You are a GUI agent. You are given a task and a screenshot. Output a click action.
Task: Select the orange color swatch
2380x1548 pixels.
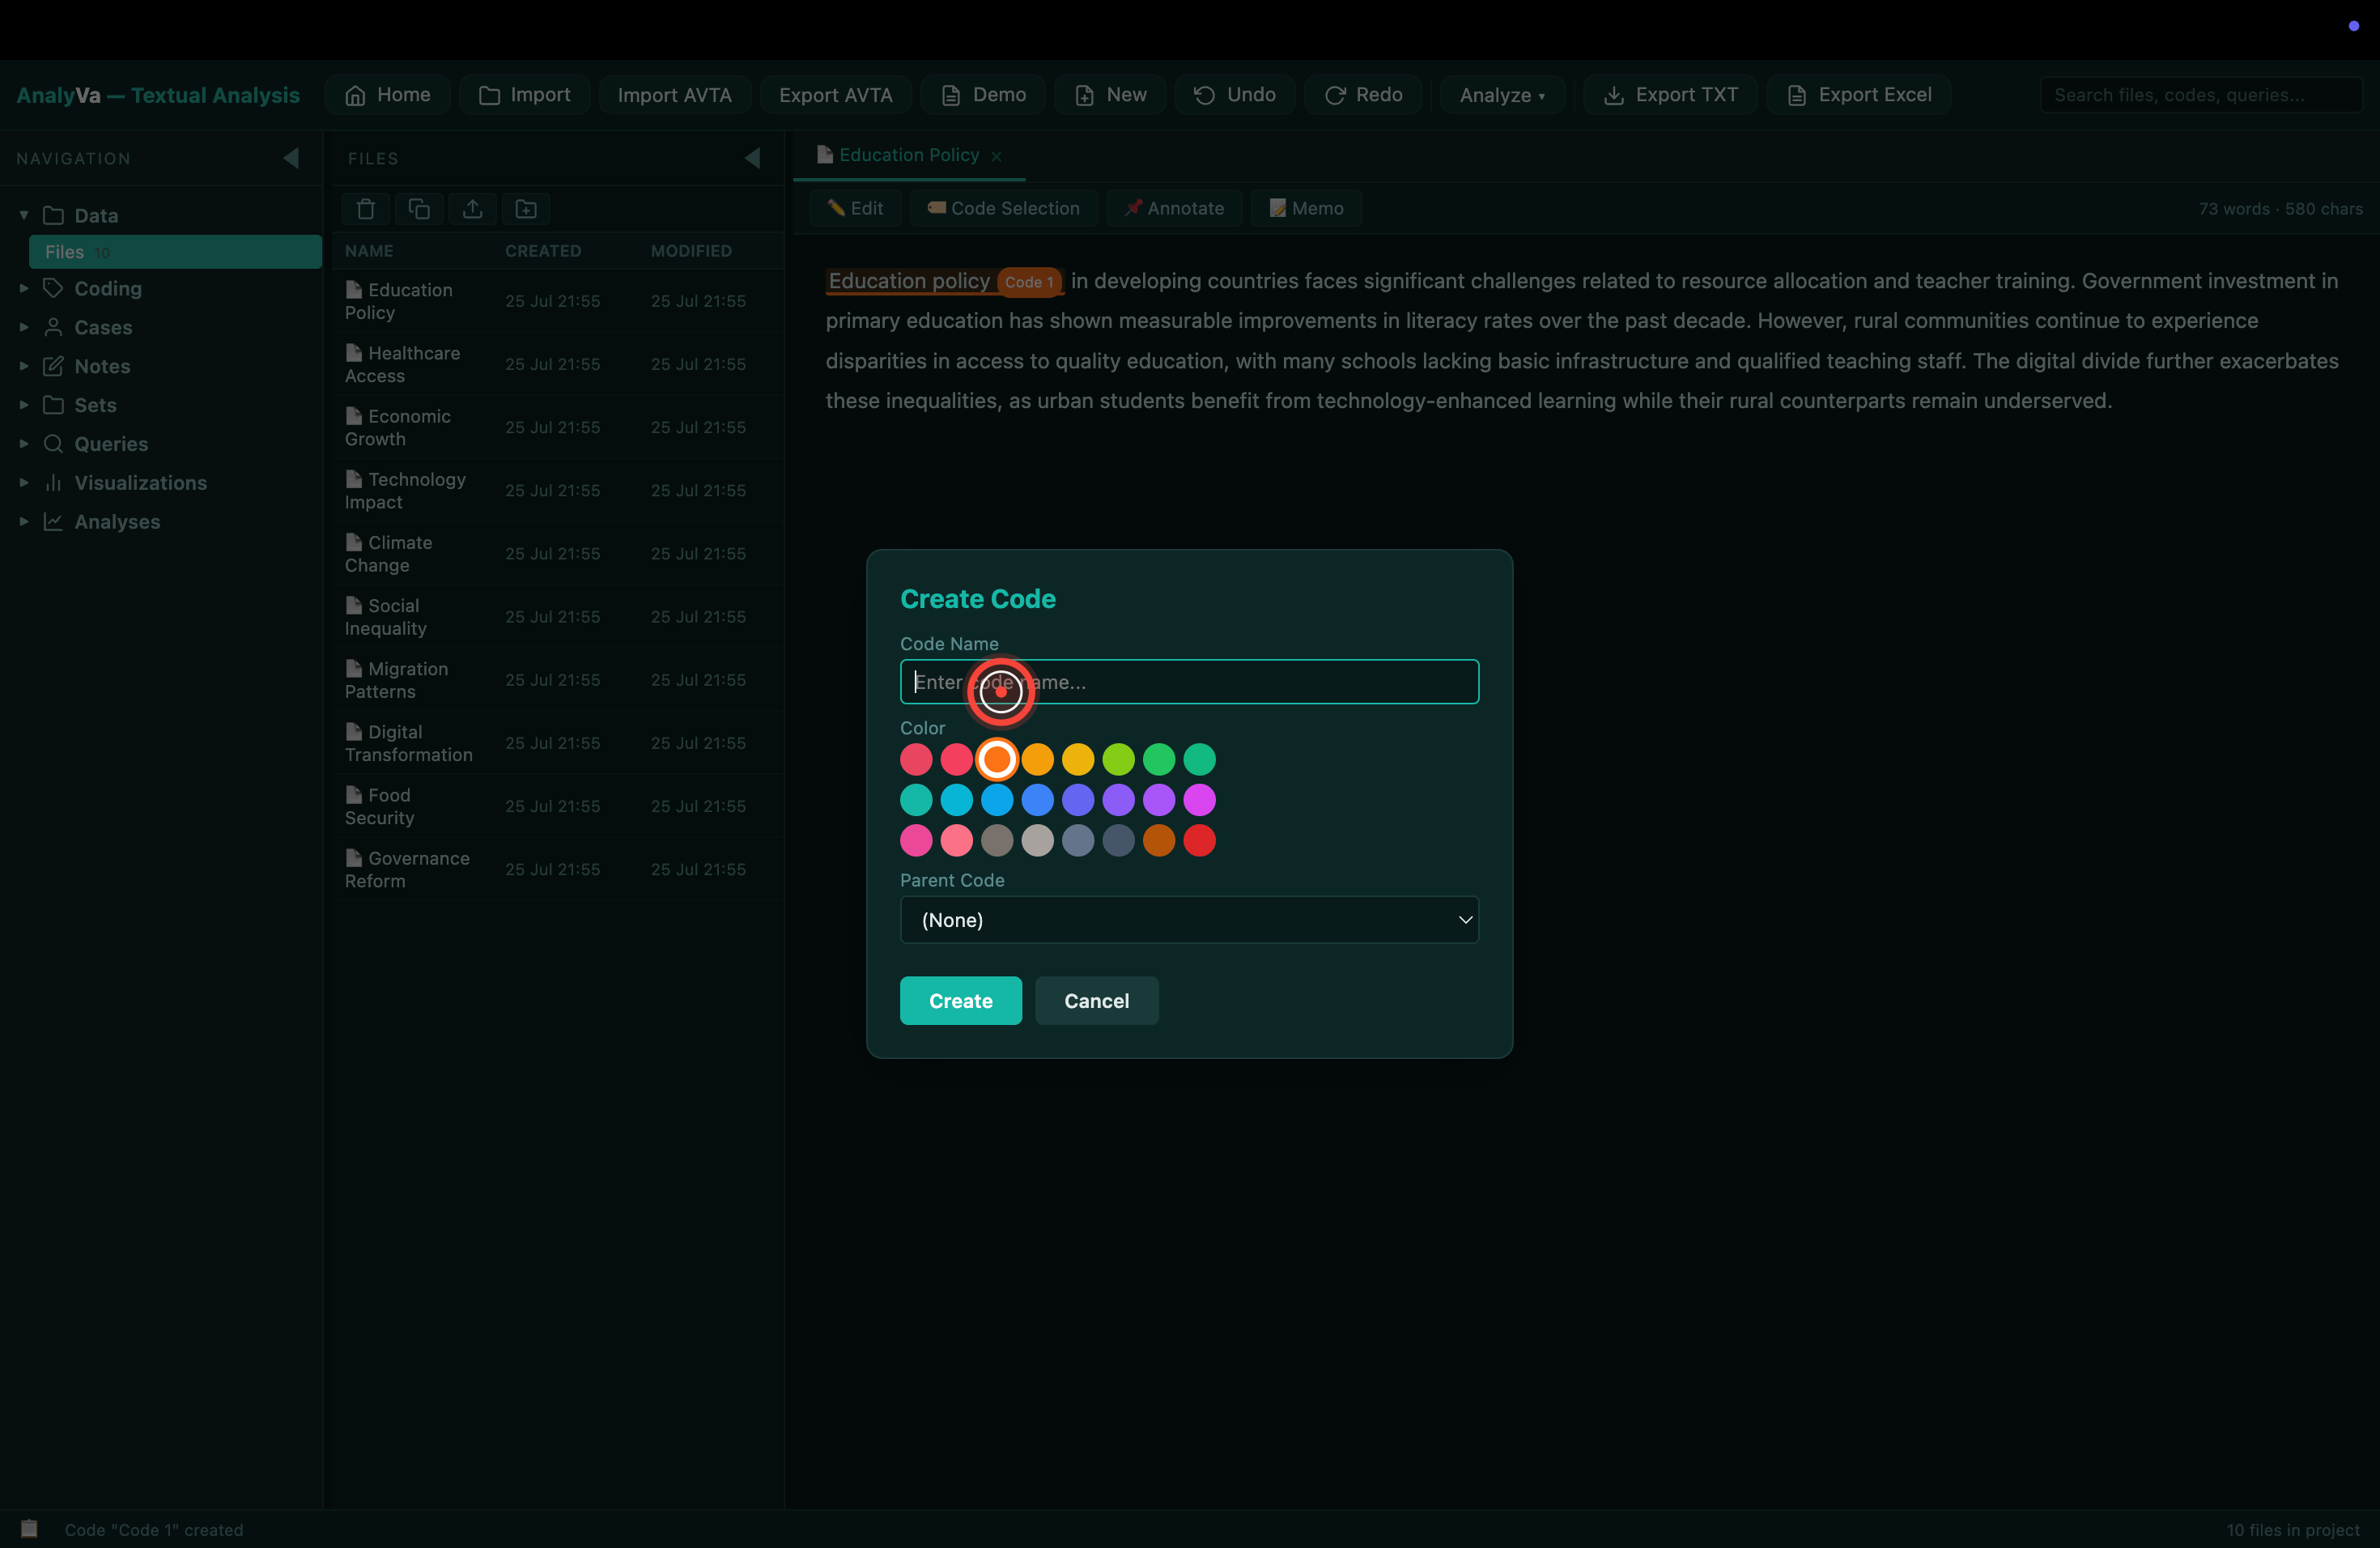[x=997, y=760]
